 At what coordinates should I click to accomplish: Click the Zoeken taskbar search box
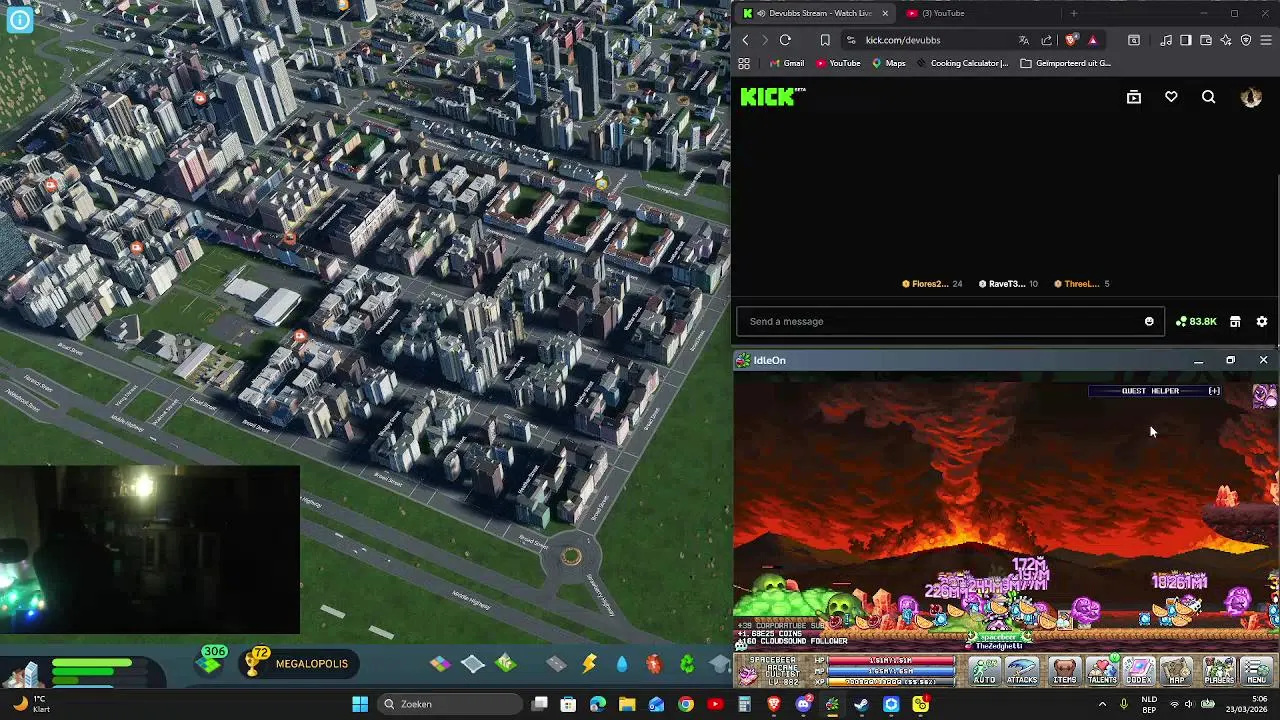pos(452,704)
